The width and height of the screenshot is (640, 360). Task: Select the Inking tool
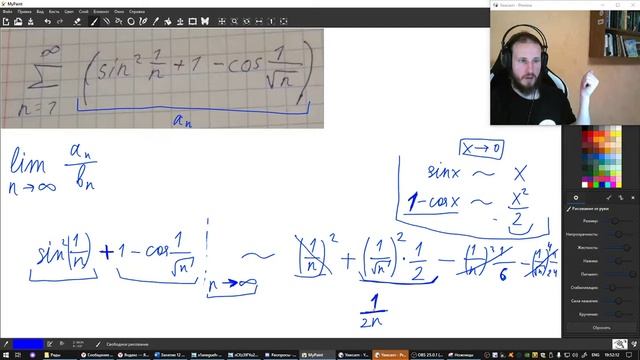(143, 21)
